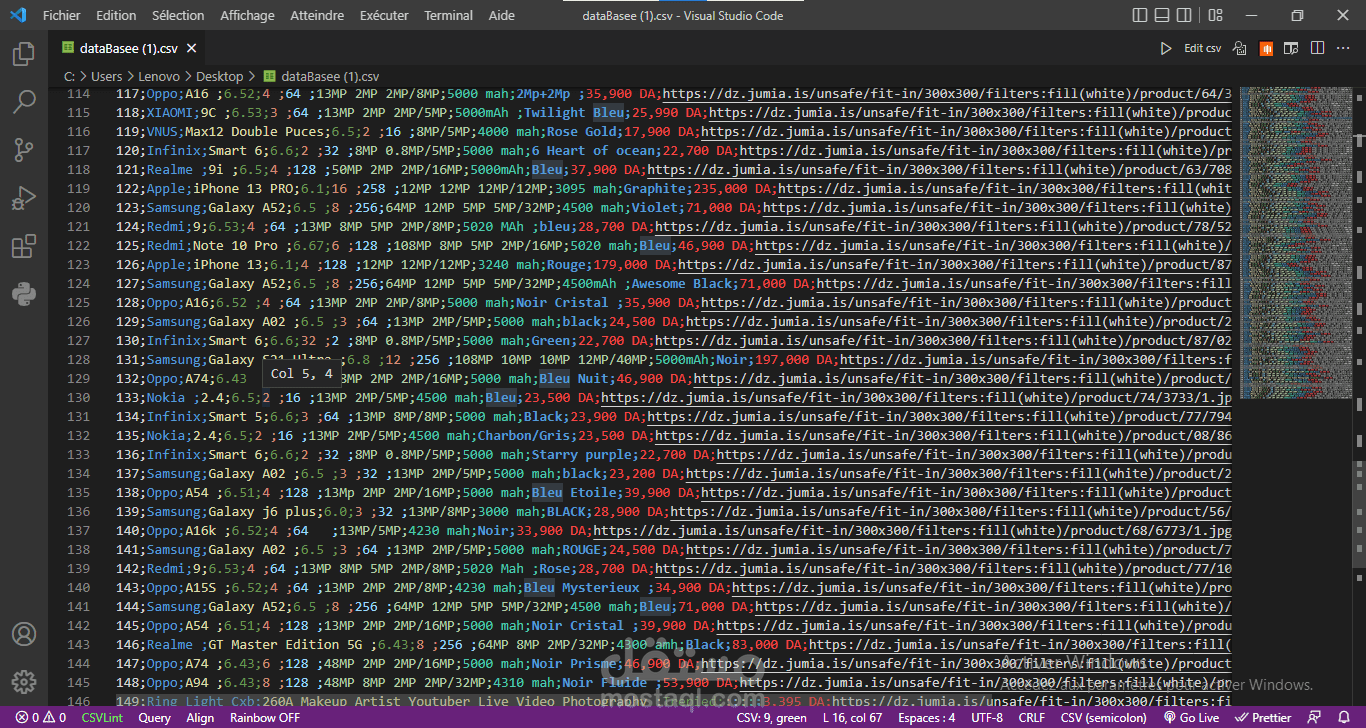Open the Extensions view
Viewport: 1366px width, 728px height.
(24, 246)
